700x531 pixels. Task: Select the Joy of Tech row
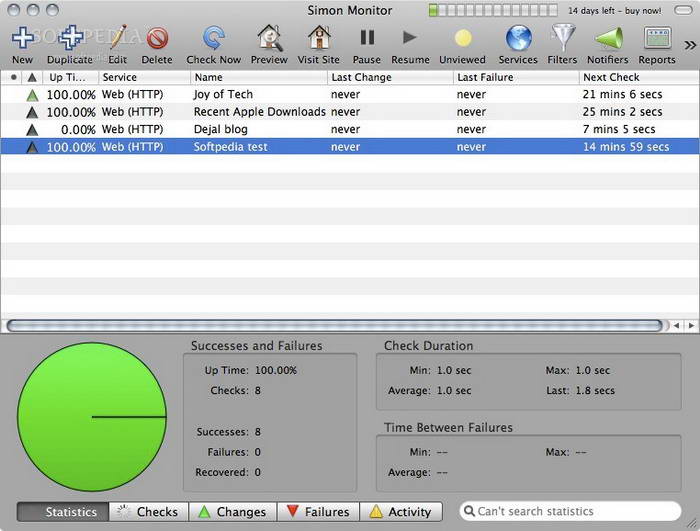pyautogui.click(x=350, y=94)
